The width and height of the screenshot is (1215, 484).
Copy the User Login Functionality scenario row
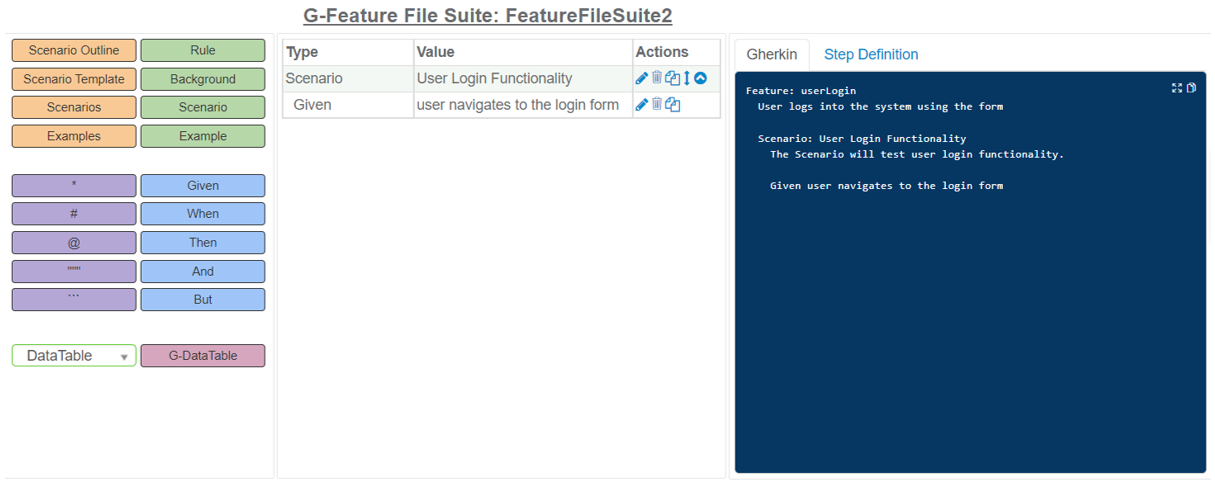pos(672,78)
